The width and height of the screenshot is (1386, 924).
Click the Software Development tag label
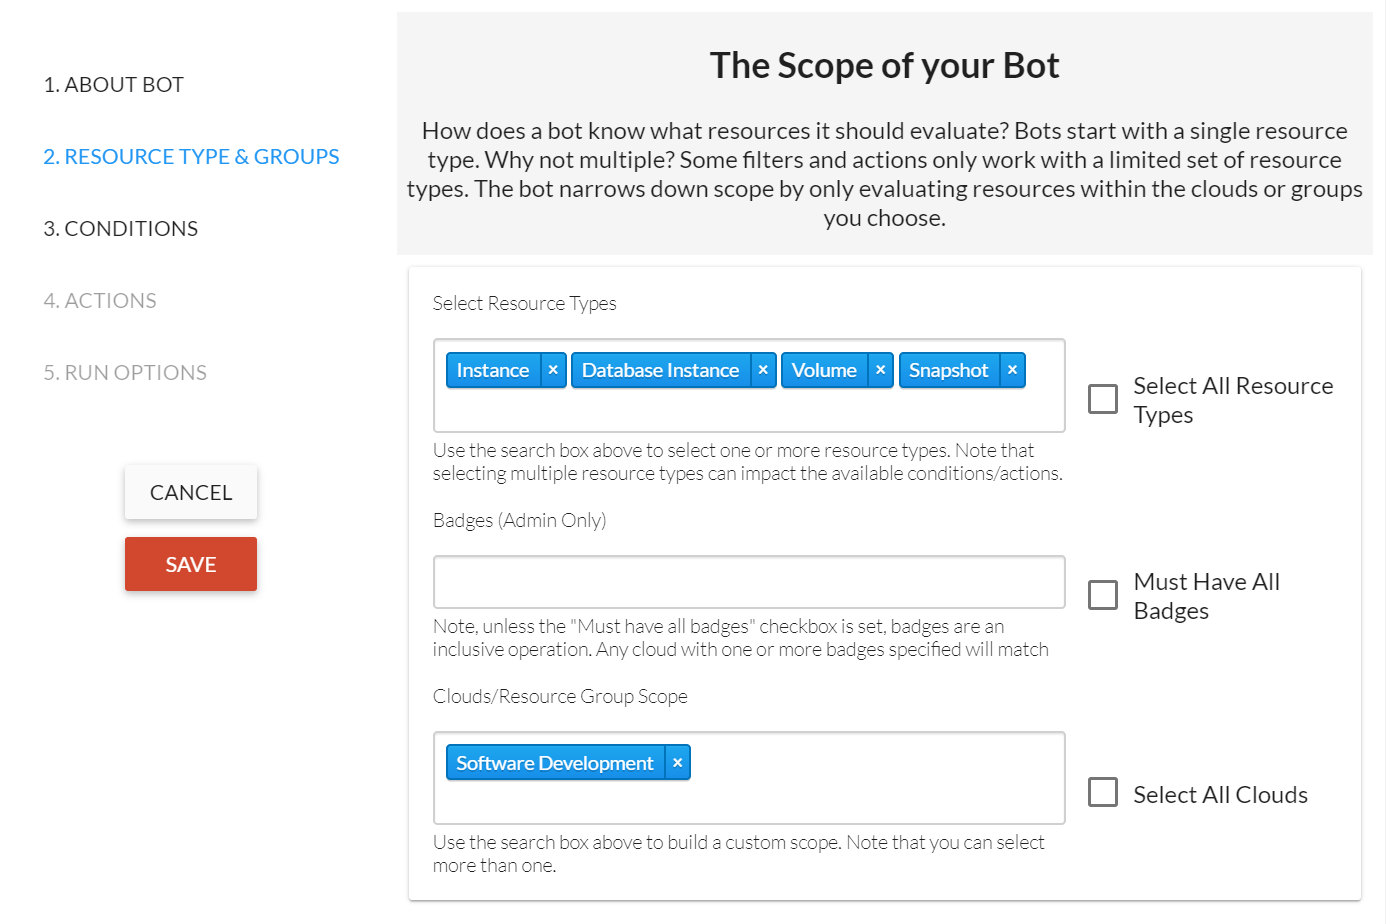click(555, 763)
